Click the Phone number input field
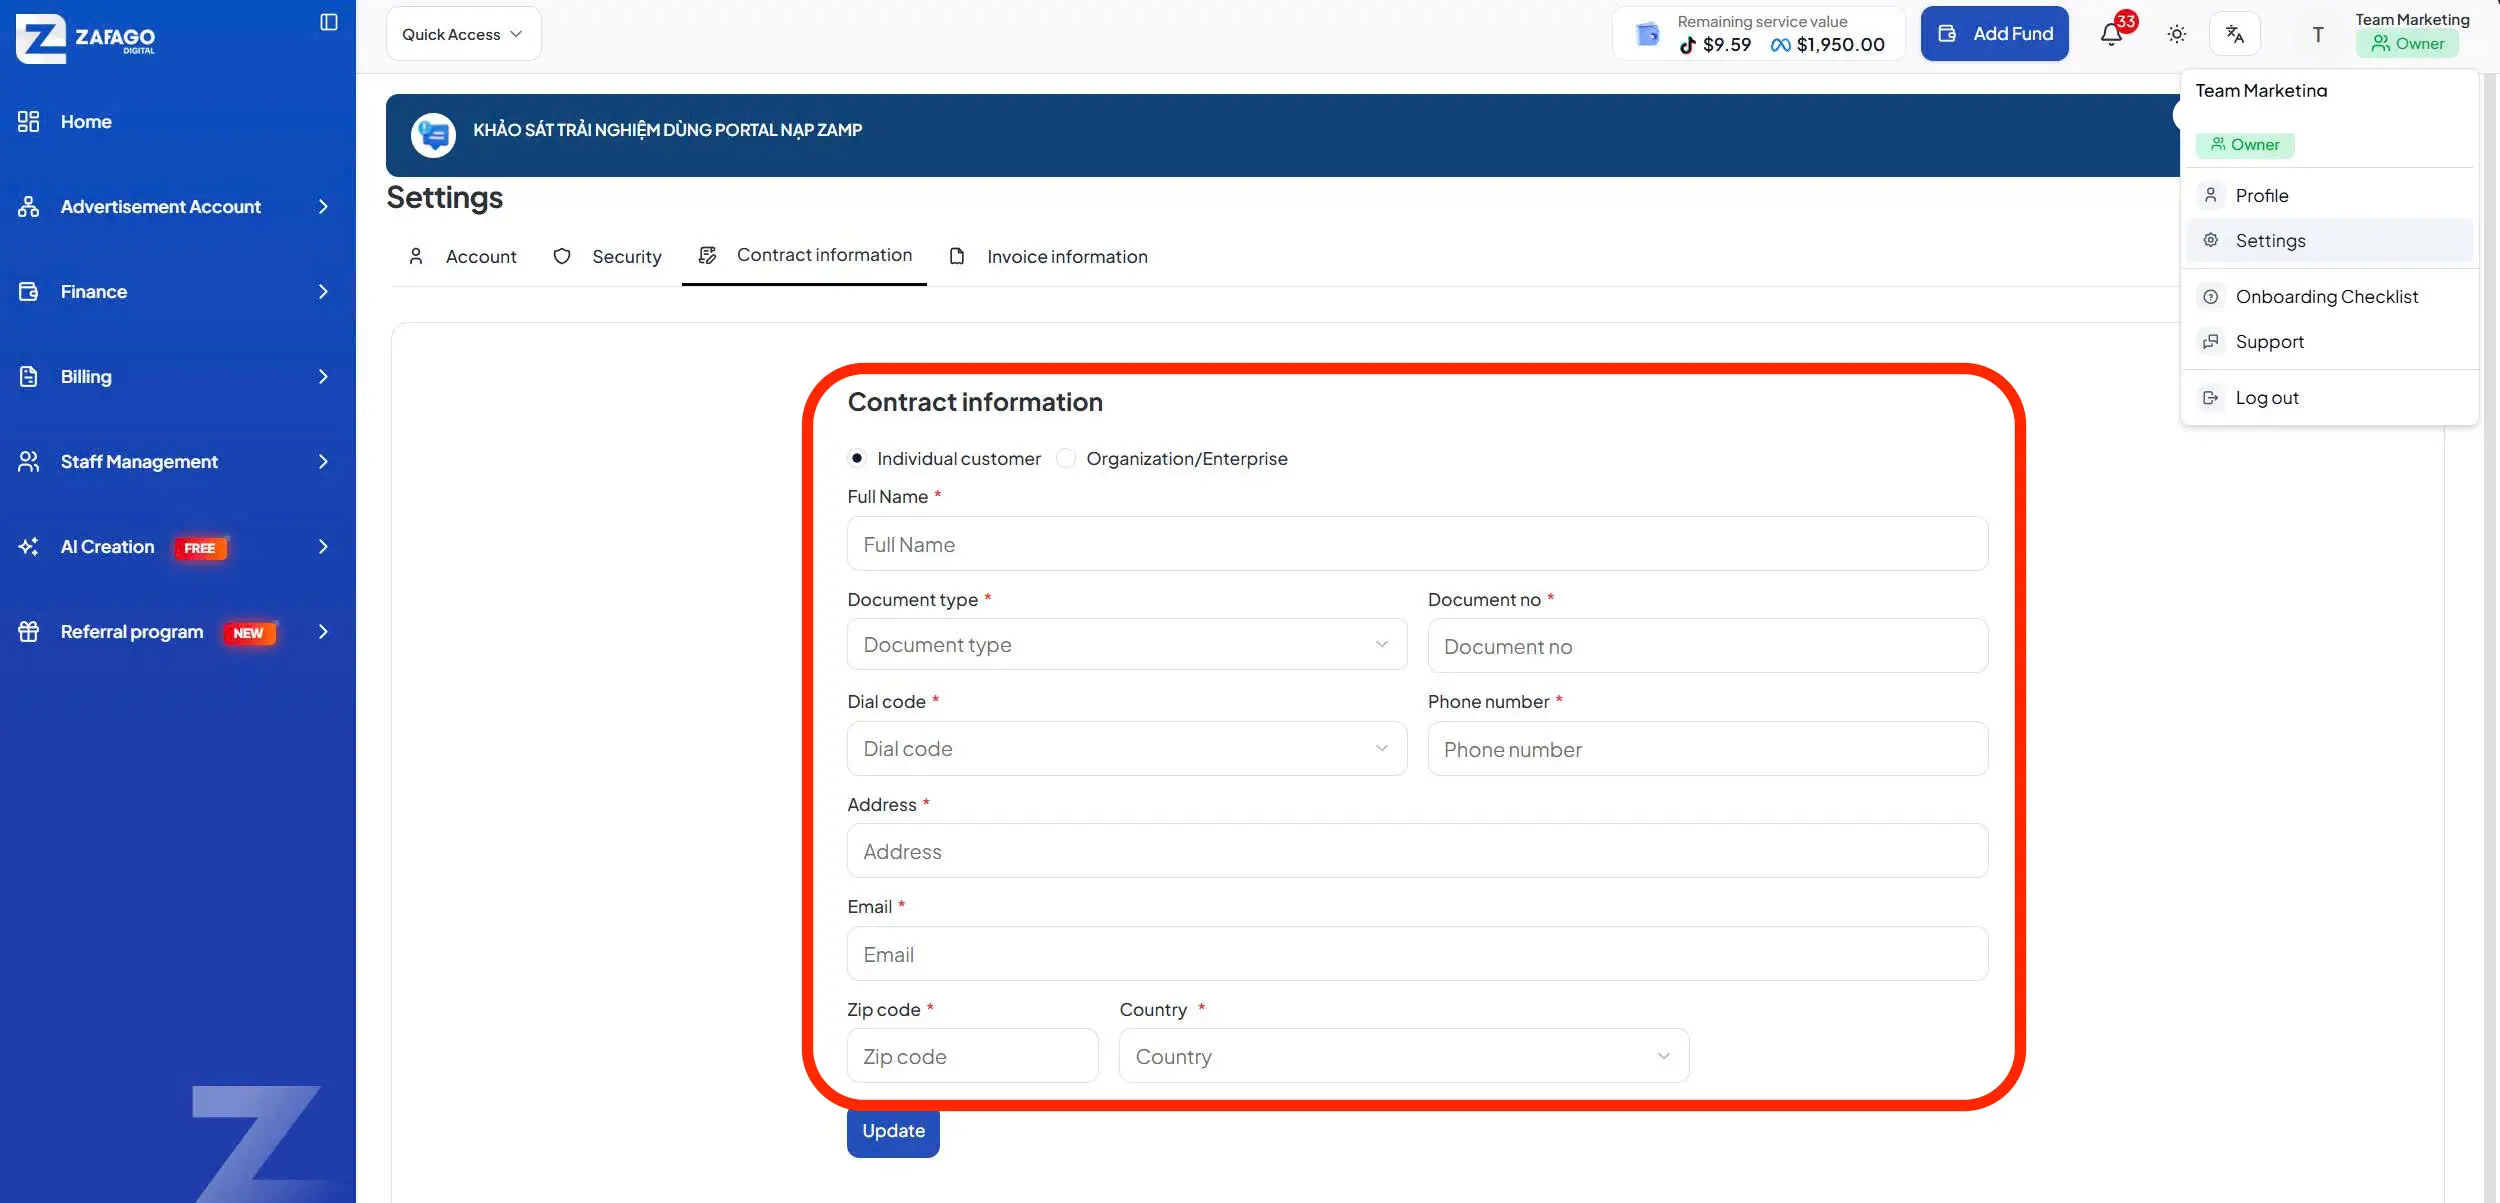2500x1203 pixels. (1708, 749)
